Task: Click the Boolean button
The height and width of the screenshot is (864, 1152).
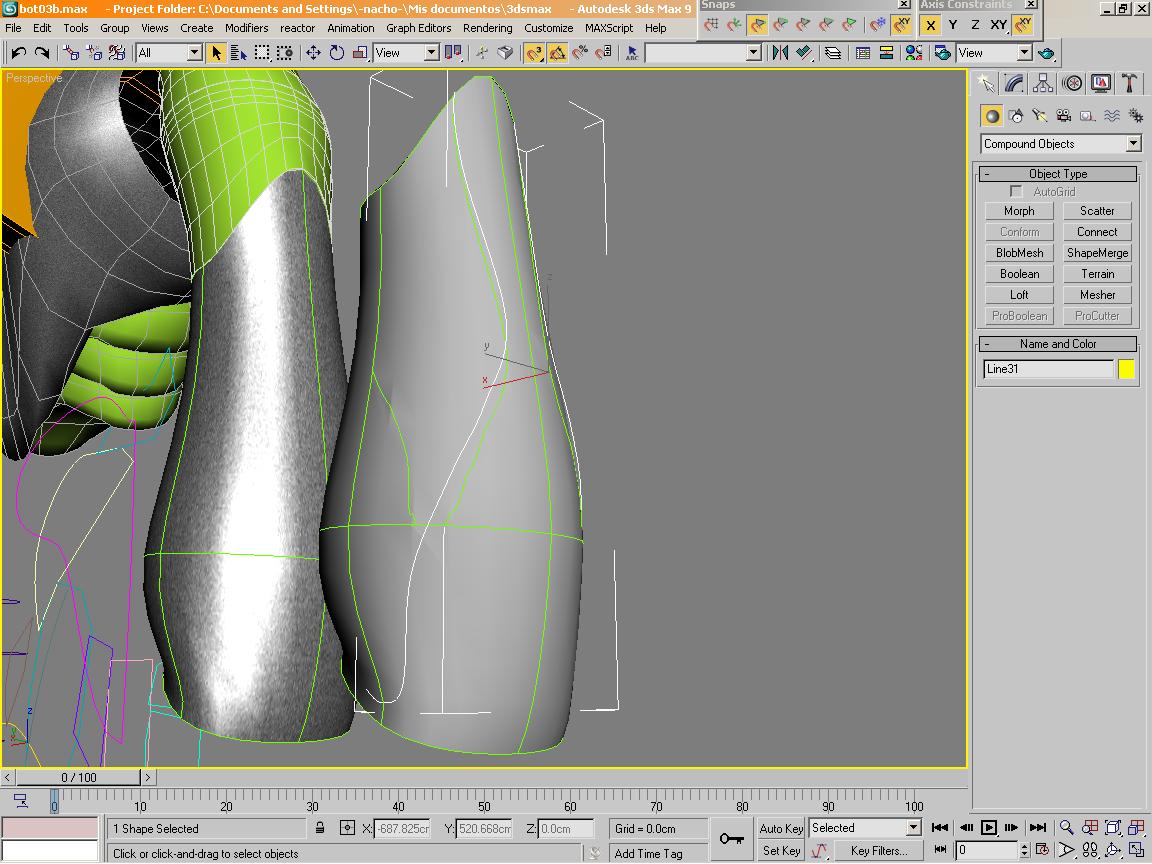Action: coord(1019,274)
